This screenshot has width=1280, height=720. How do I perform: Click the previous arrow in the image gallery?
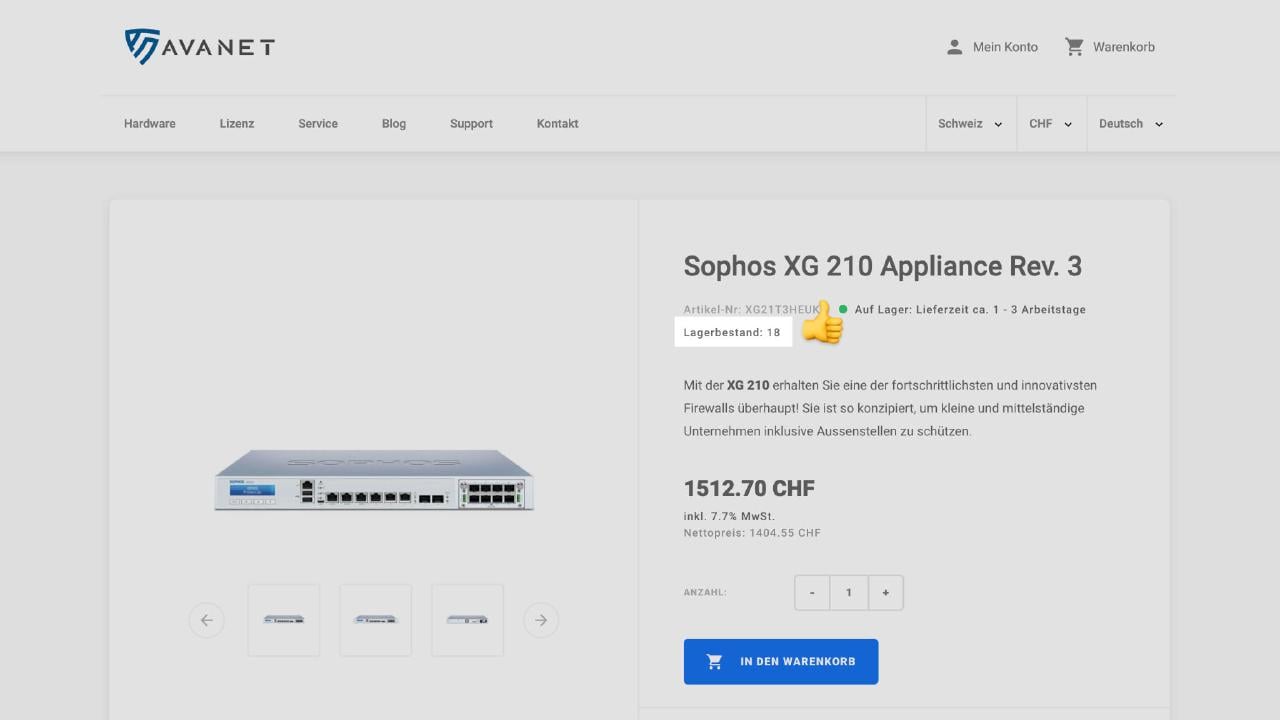[x=207, y=620]
